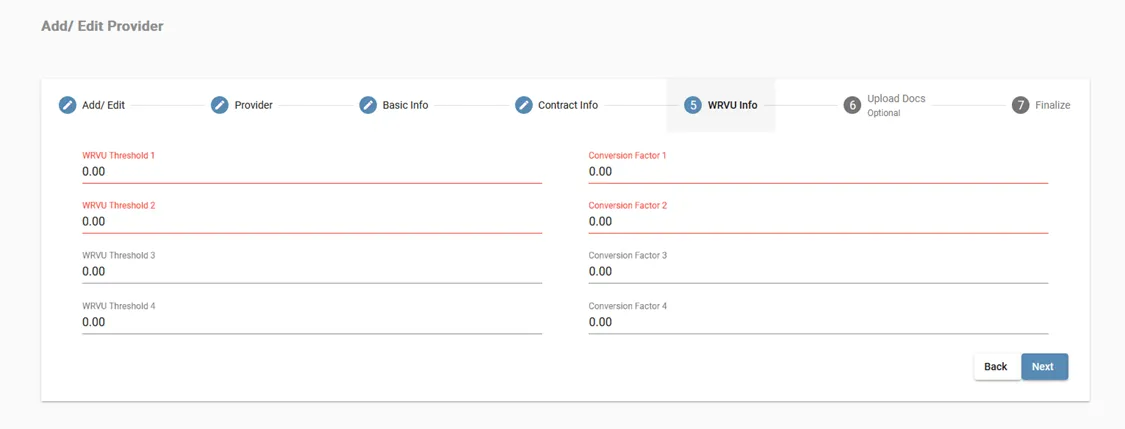Click the Contract Info step pencil icon
This screenshot has height=429, width=1125.
click(523, 105)
